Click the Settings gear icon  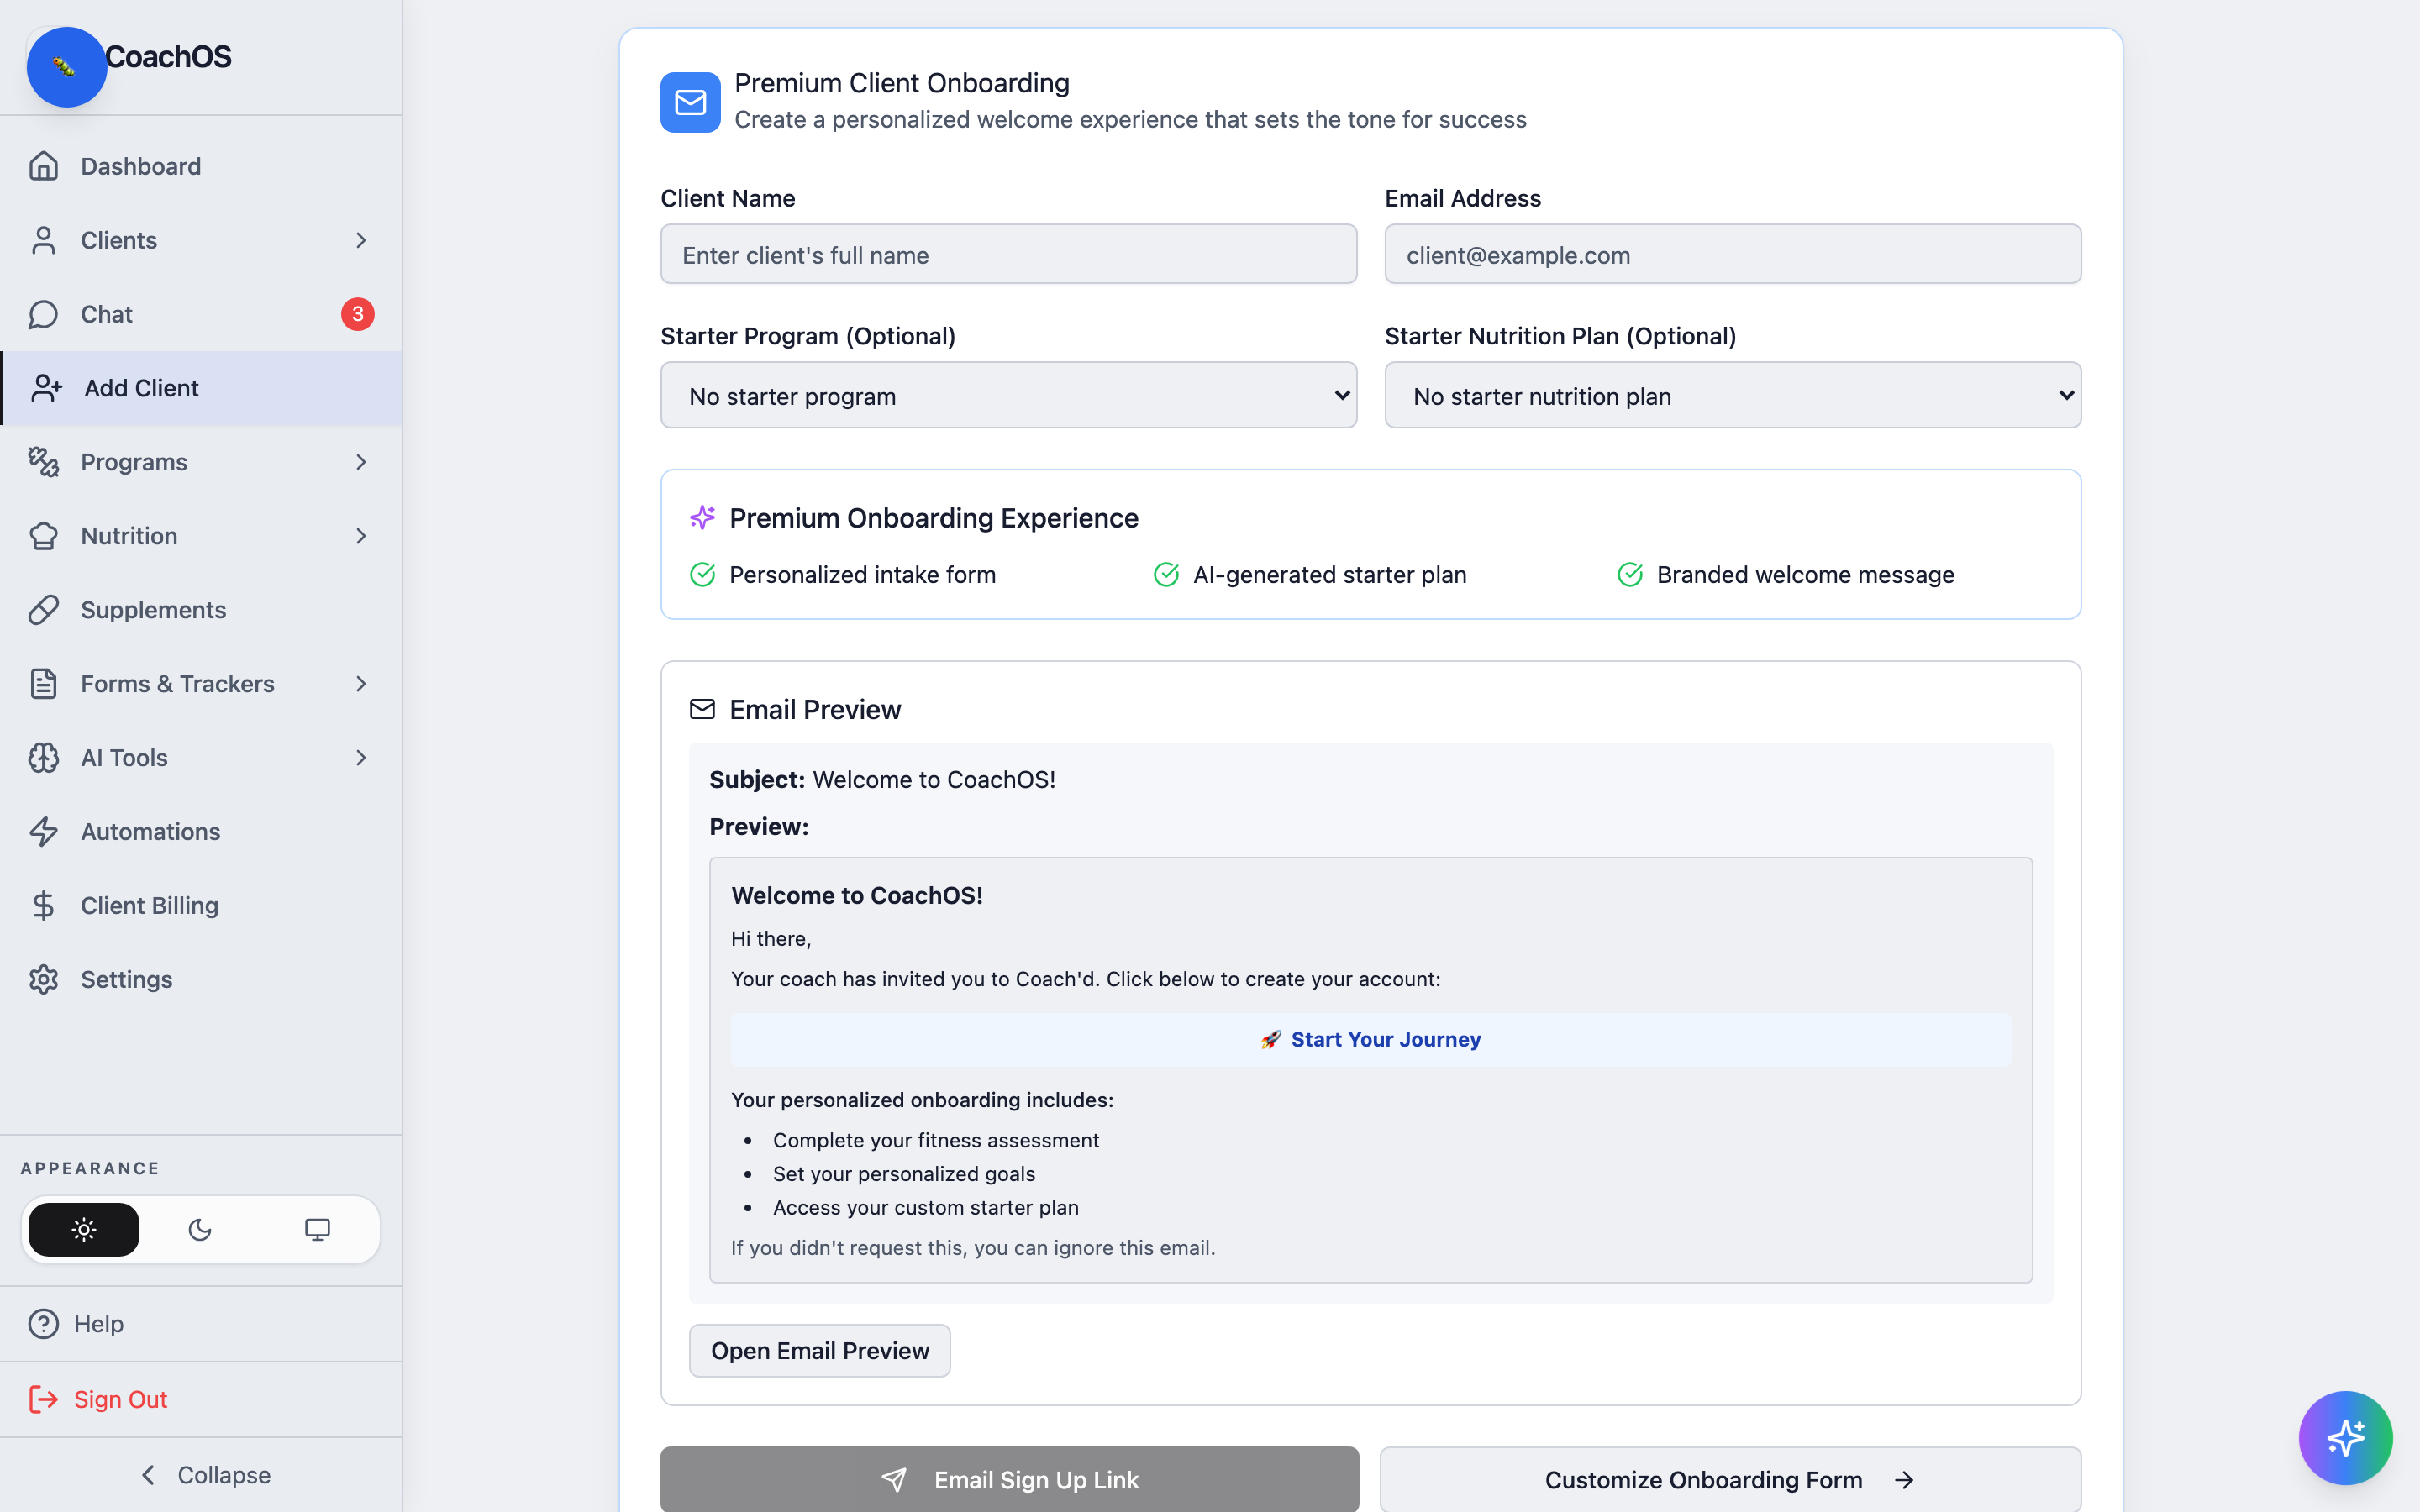click(x=43, y=980)
